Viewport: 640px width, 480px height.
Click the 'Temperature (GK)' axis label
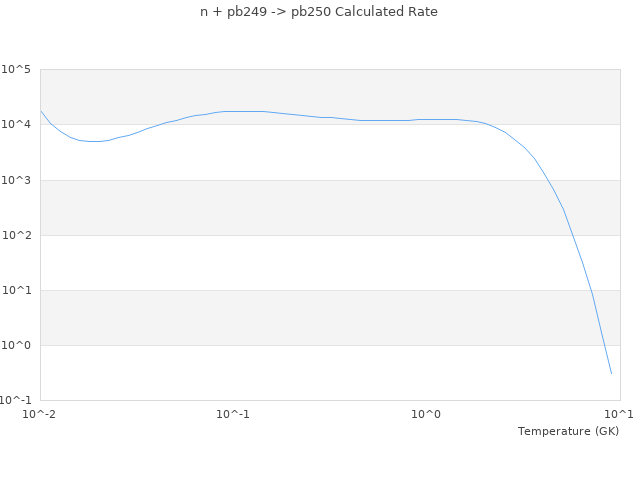568,431
